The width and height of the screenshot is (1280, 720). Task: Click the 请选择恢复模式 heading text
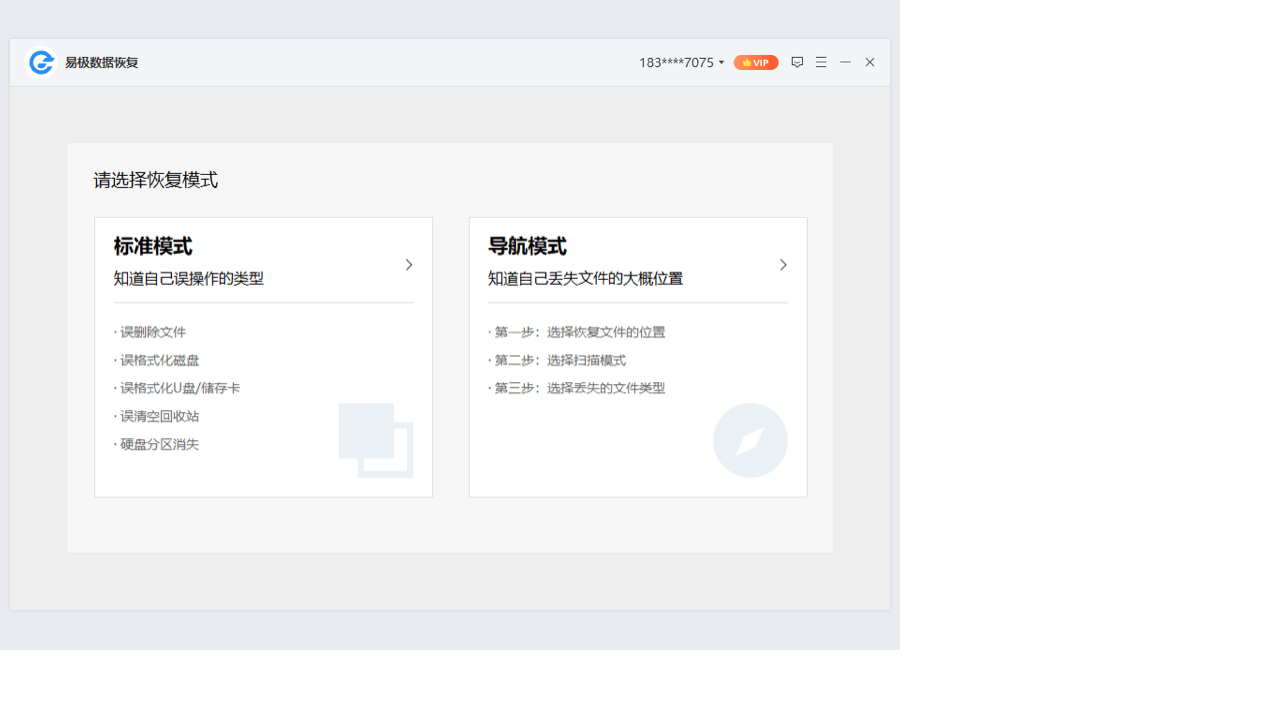point(155,181)
